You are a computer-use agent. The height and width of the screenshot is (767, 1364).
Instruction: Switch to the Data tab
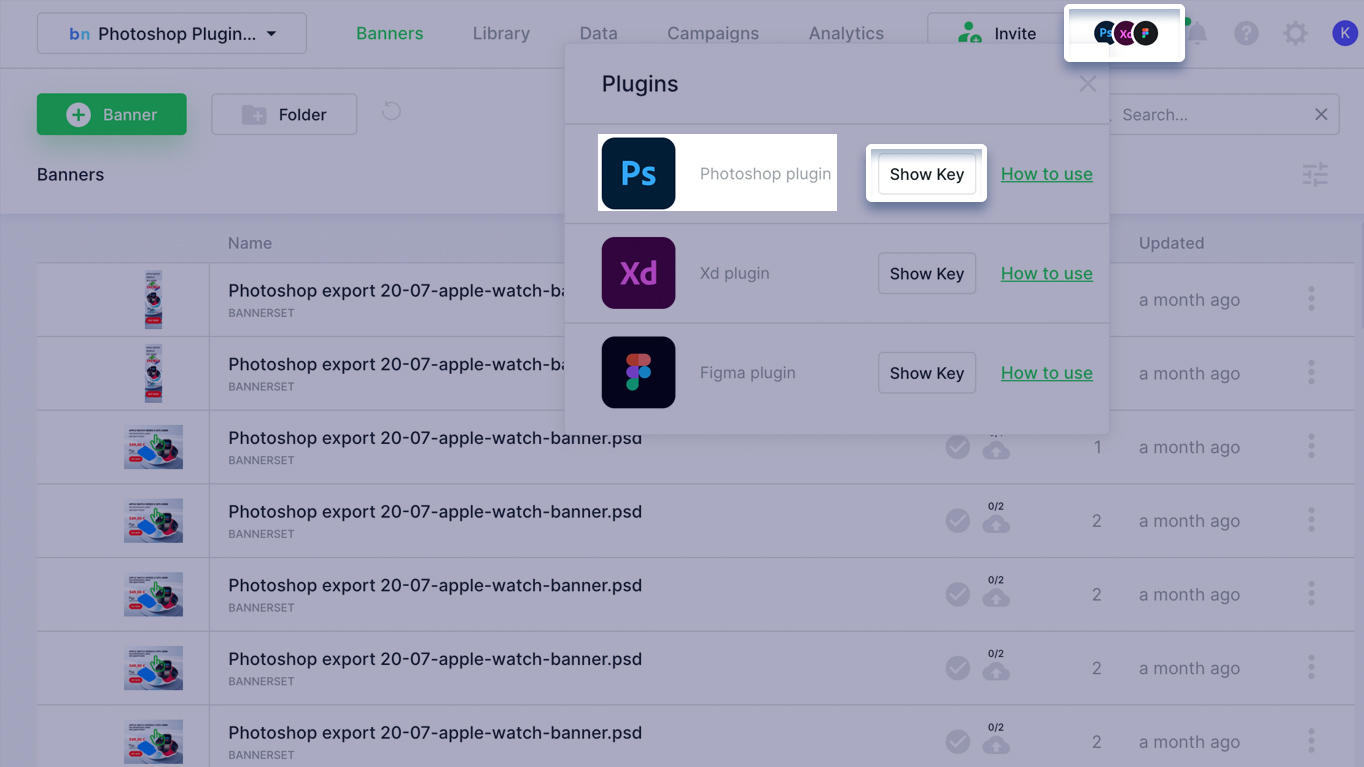(x=598, y=33)
